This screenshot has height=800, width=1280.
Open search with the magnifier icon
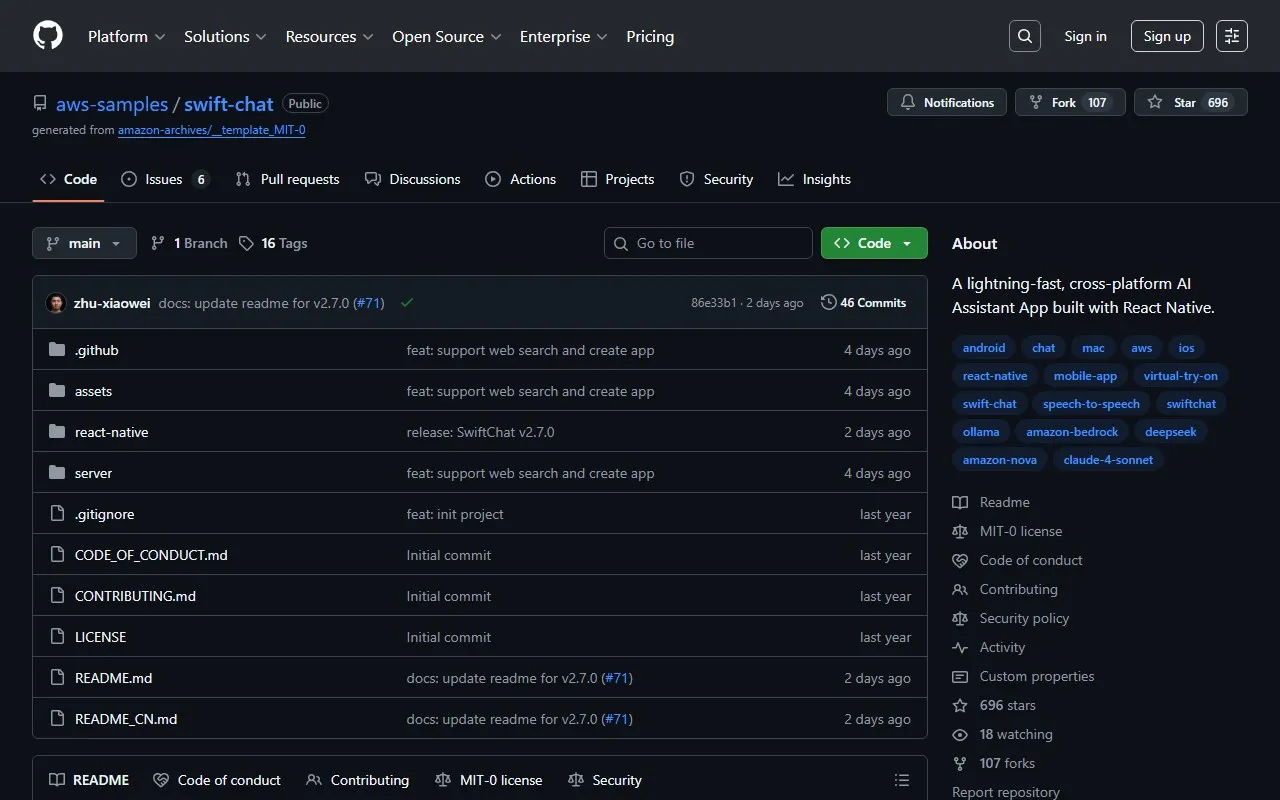(1025, 36)
